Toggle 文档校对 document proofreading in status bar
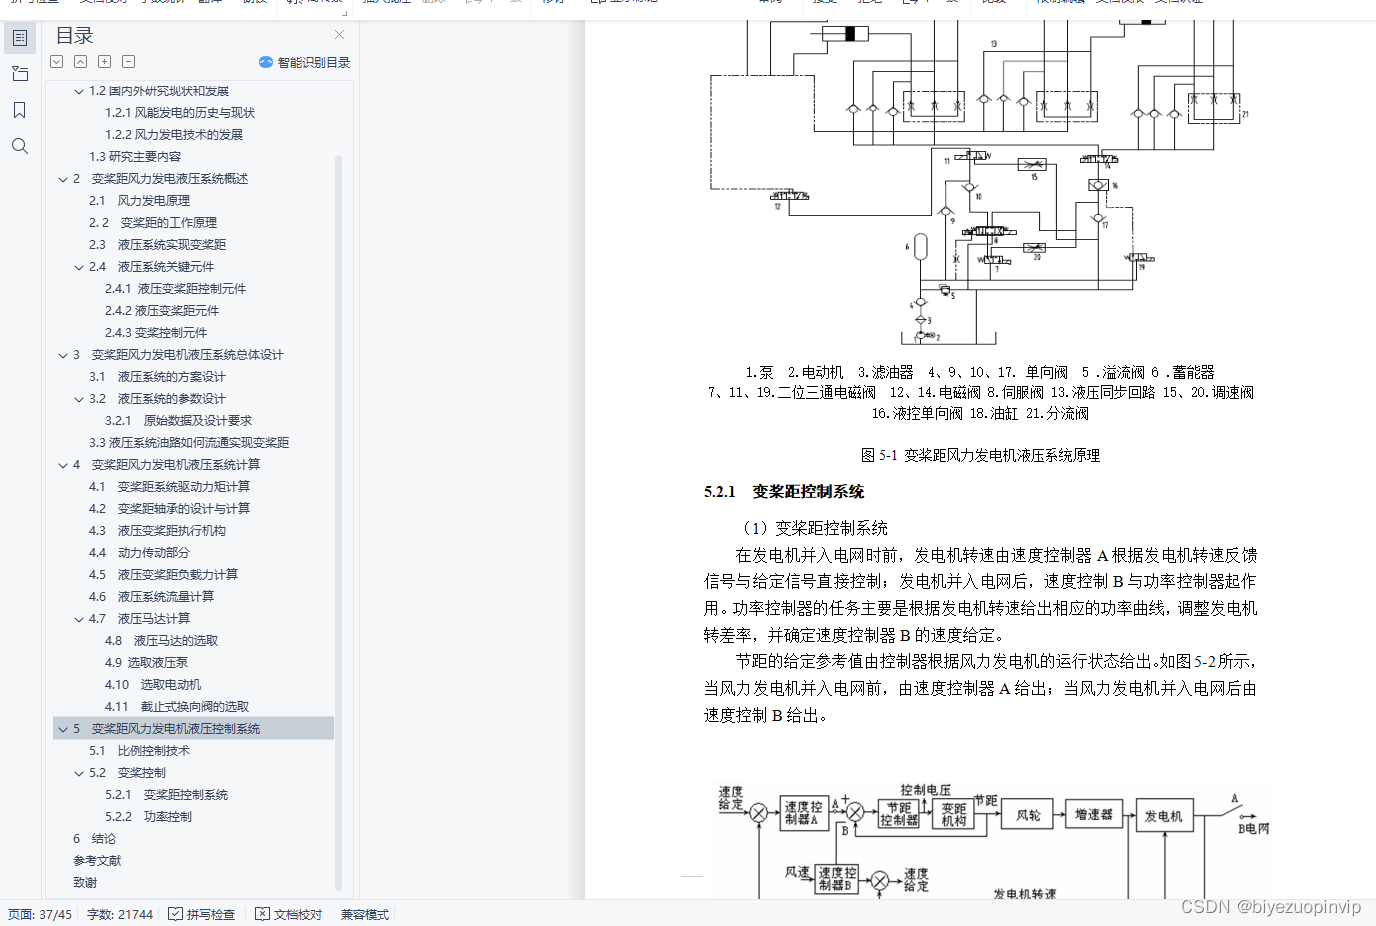The height and width of the screenshot is (926, 1376). pyautogui.click(x=288, y=913)
